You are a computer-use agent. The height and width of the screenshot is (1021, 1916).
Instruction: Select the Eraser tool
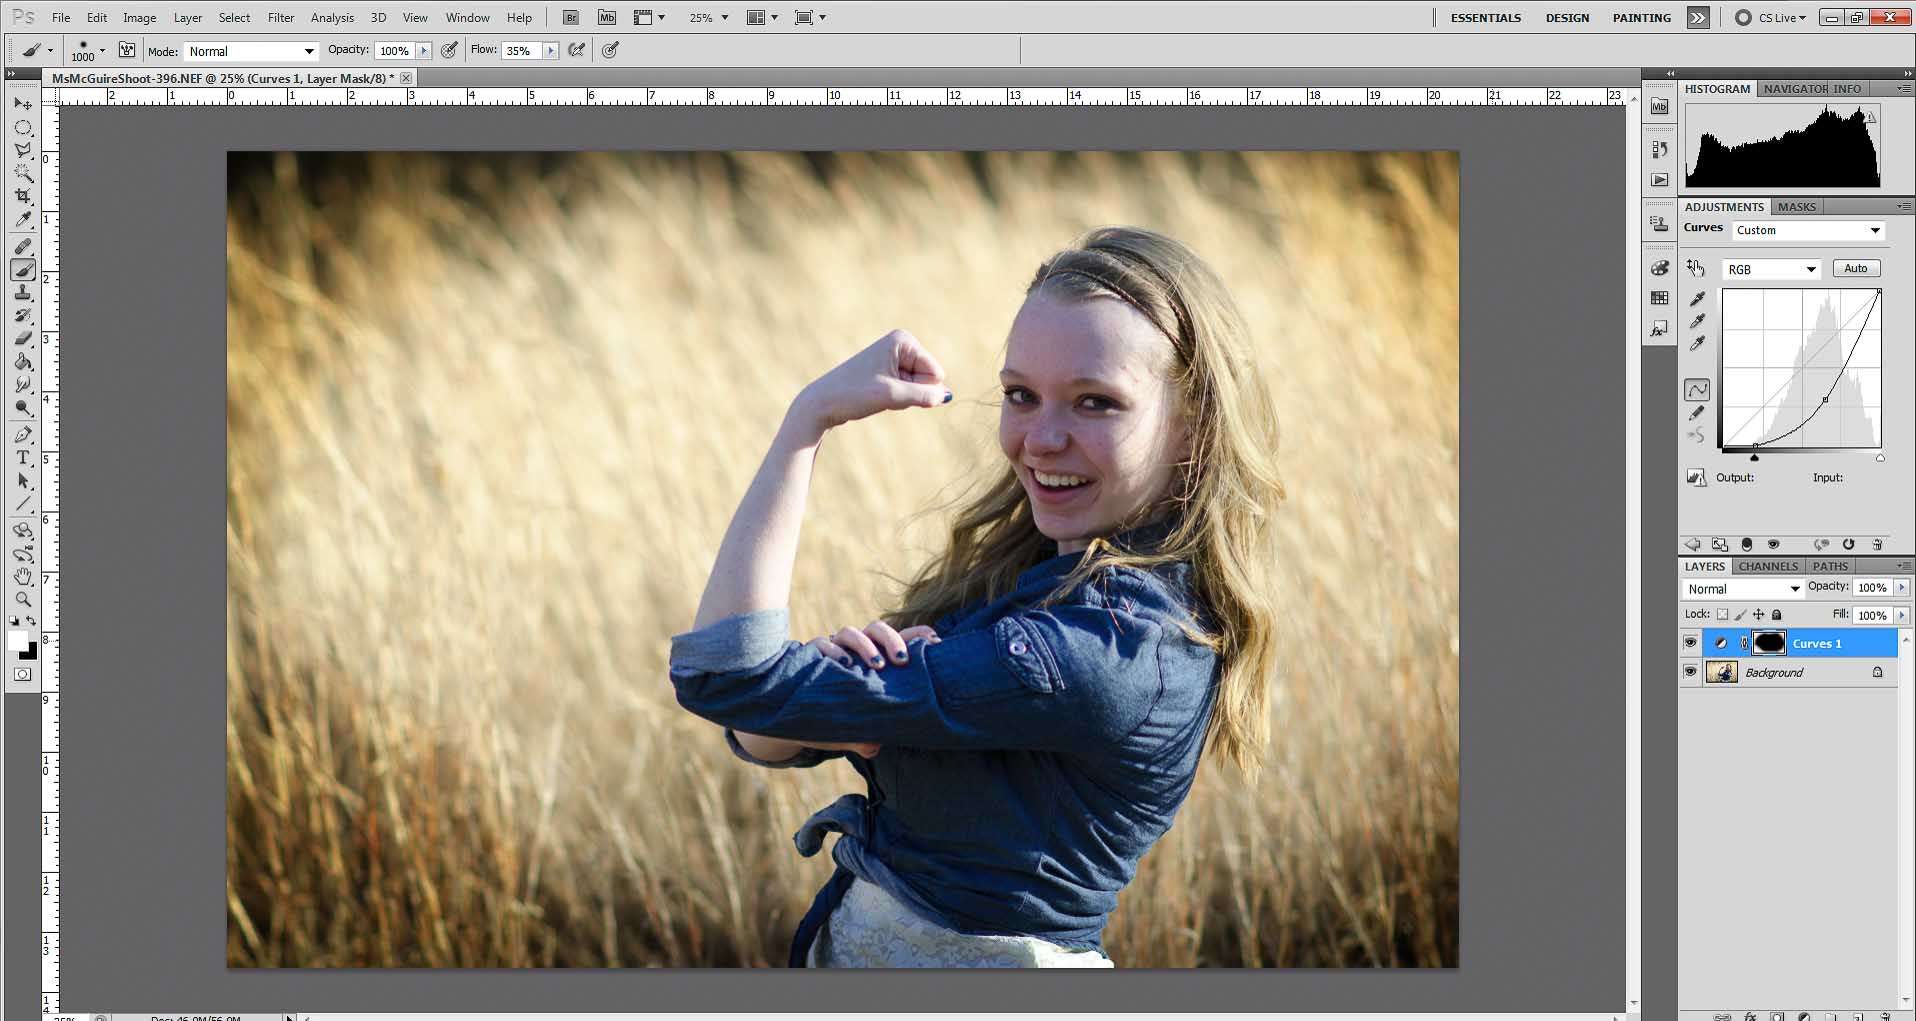coord(23,339)
